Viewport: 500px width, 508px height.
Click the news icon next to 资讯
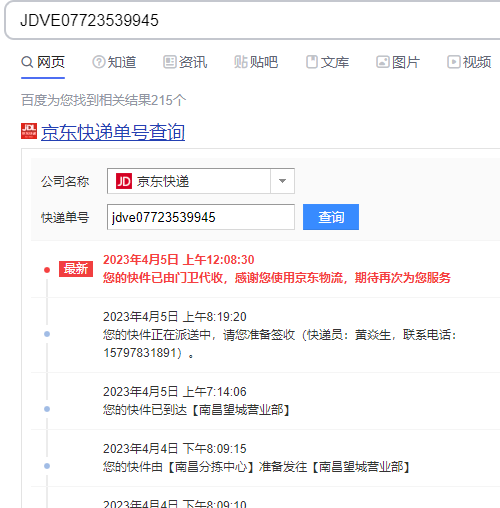point(170,62)
